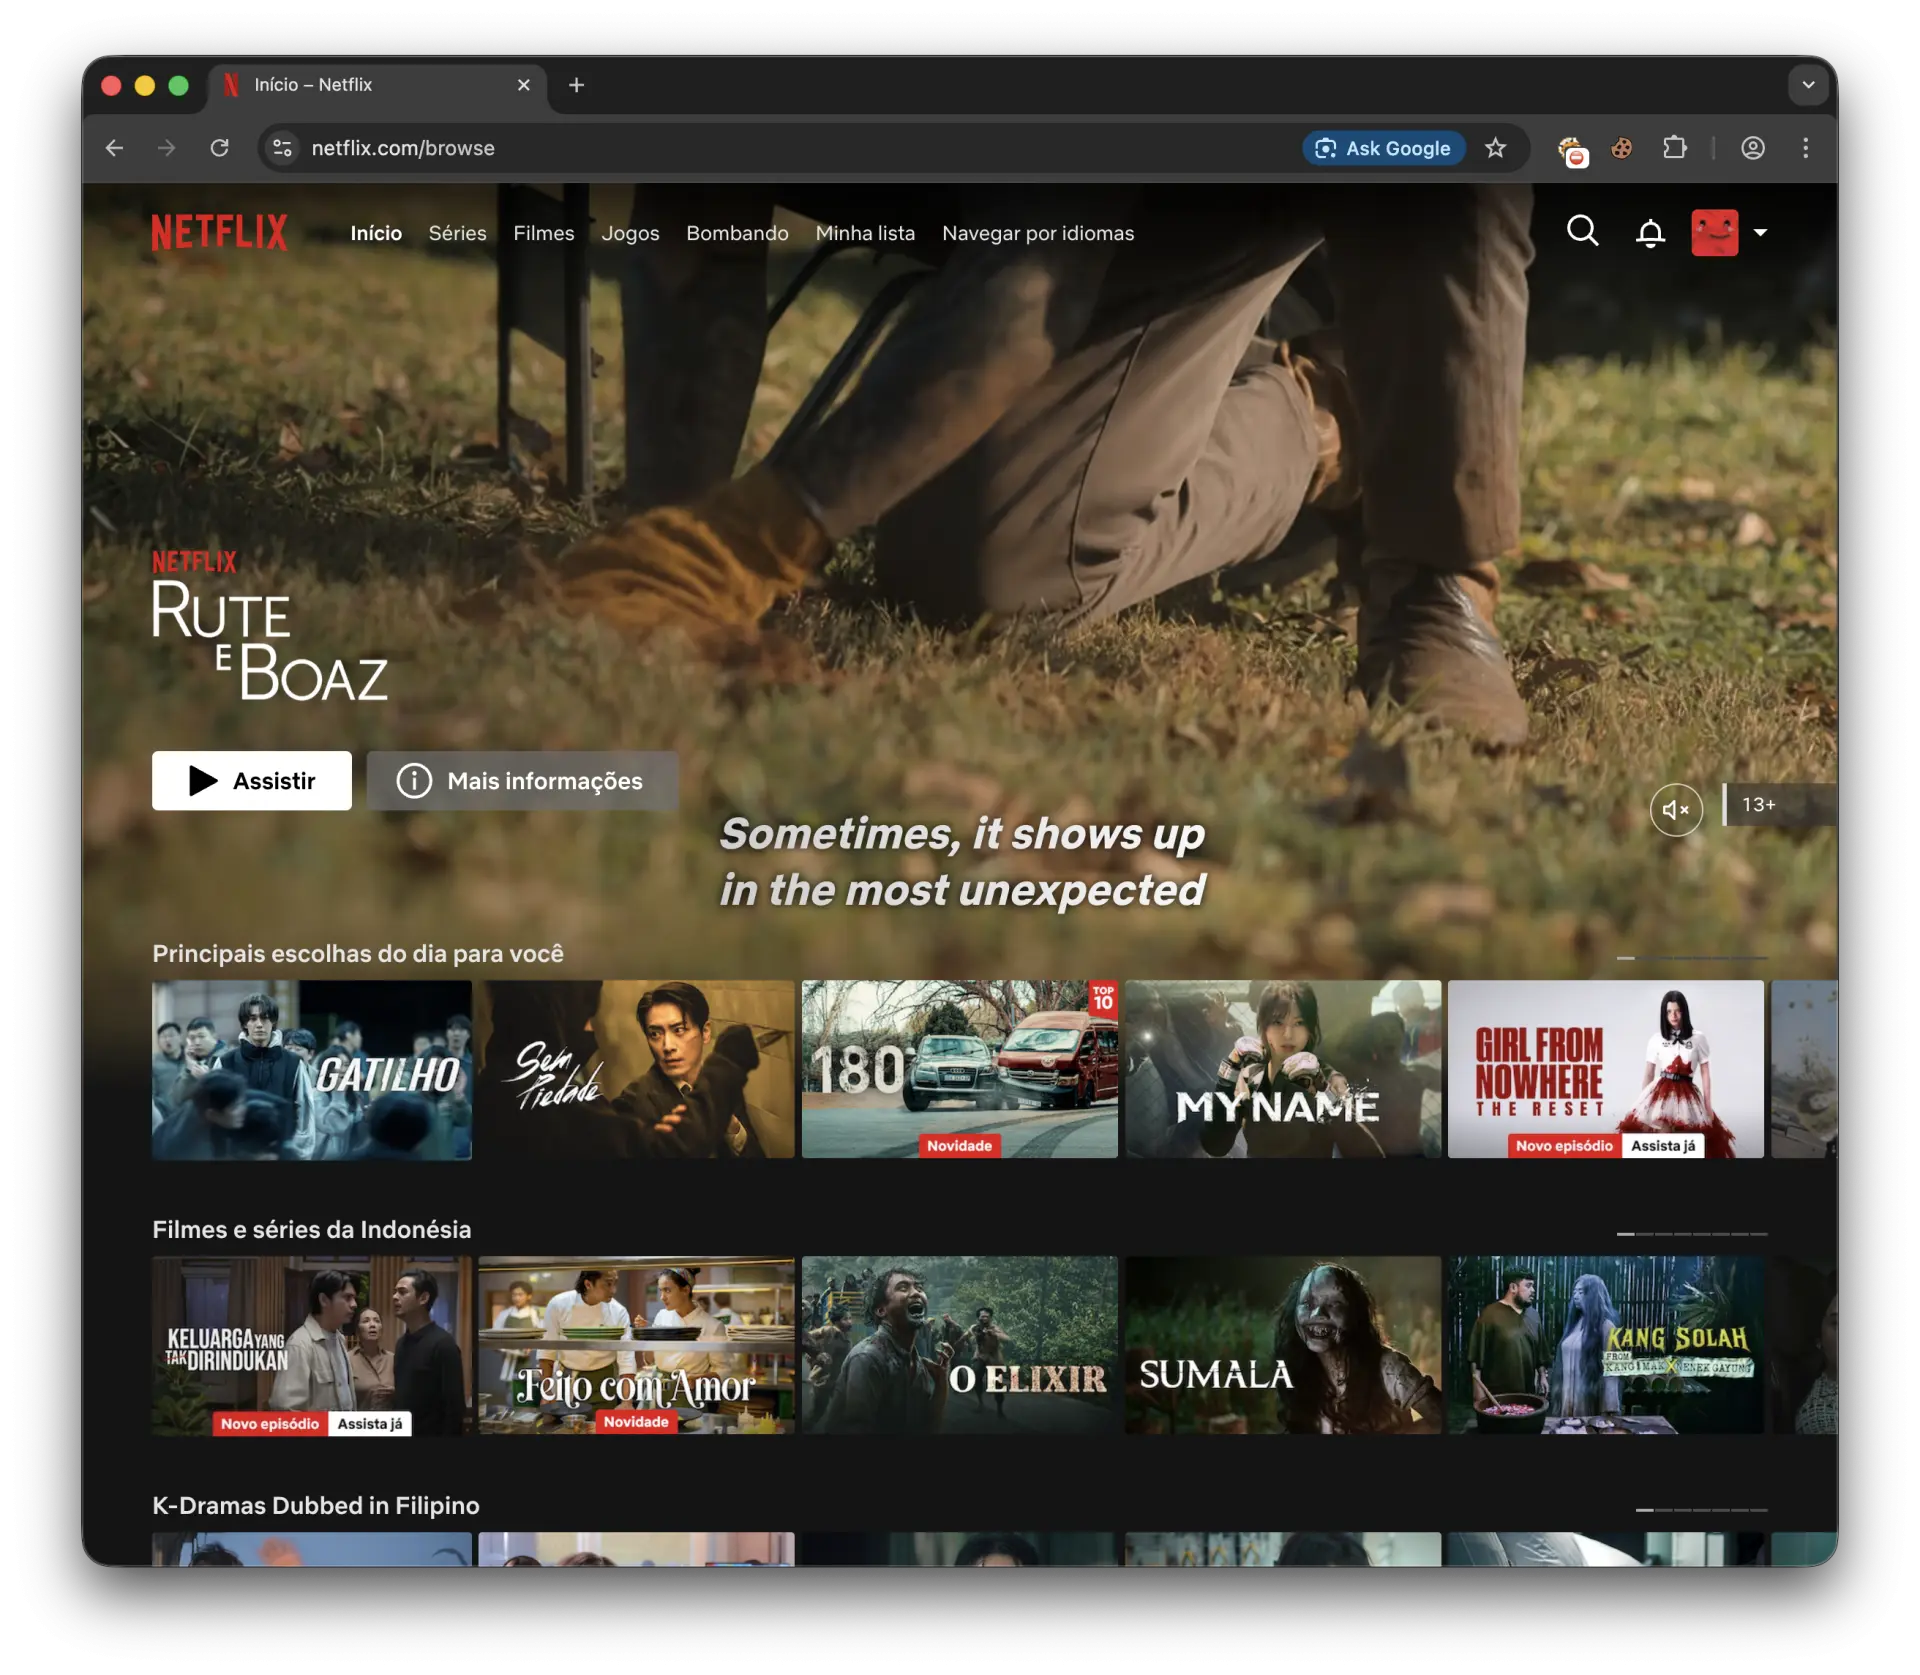
Task: Go forward in the browser
Action: tap(167, 148)
